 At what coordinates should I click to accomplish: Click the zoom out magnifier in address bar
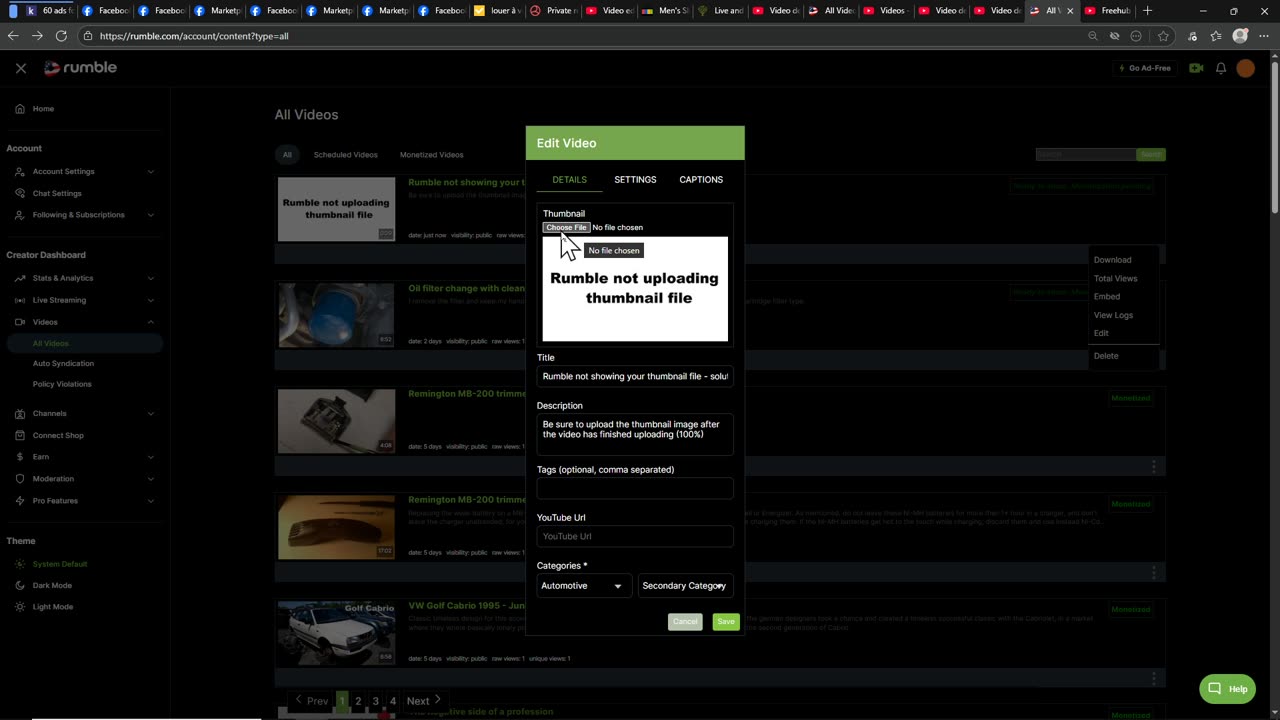click(x=1093, y=36)
